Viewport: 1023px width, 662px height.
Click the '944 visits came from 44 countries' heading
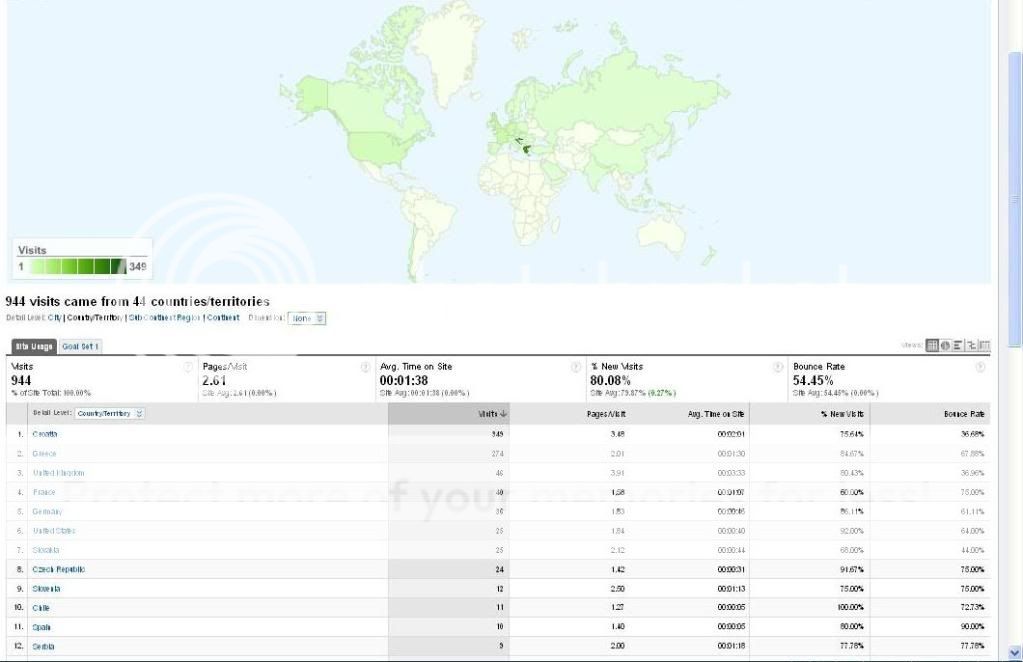click(138, 302)
